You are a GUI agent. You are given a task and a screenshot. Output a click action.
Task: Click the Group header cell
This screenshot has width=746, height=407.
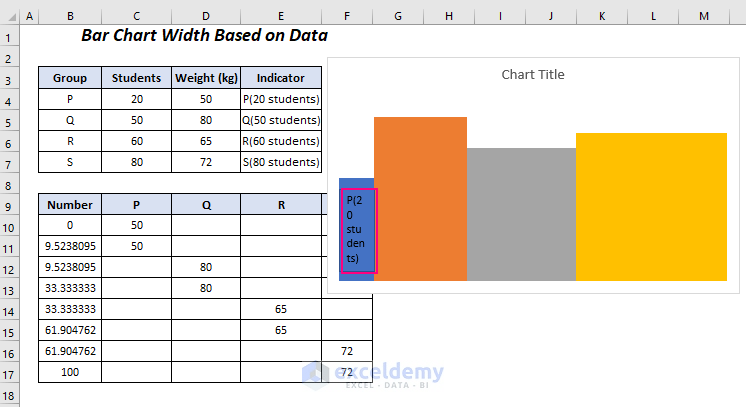coord(70,78)
